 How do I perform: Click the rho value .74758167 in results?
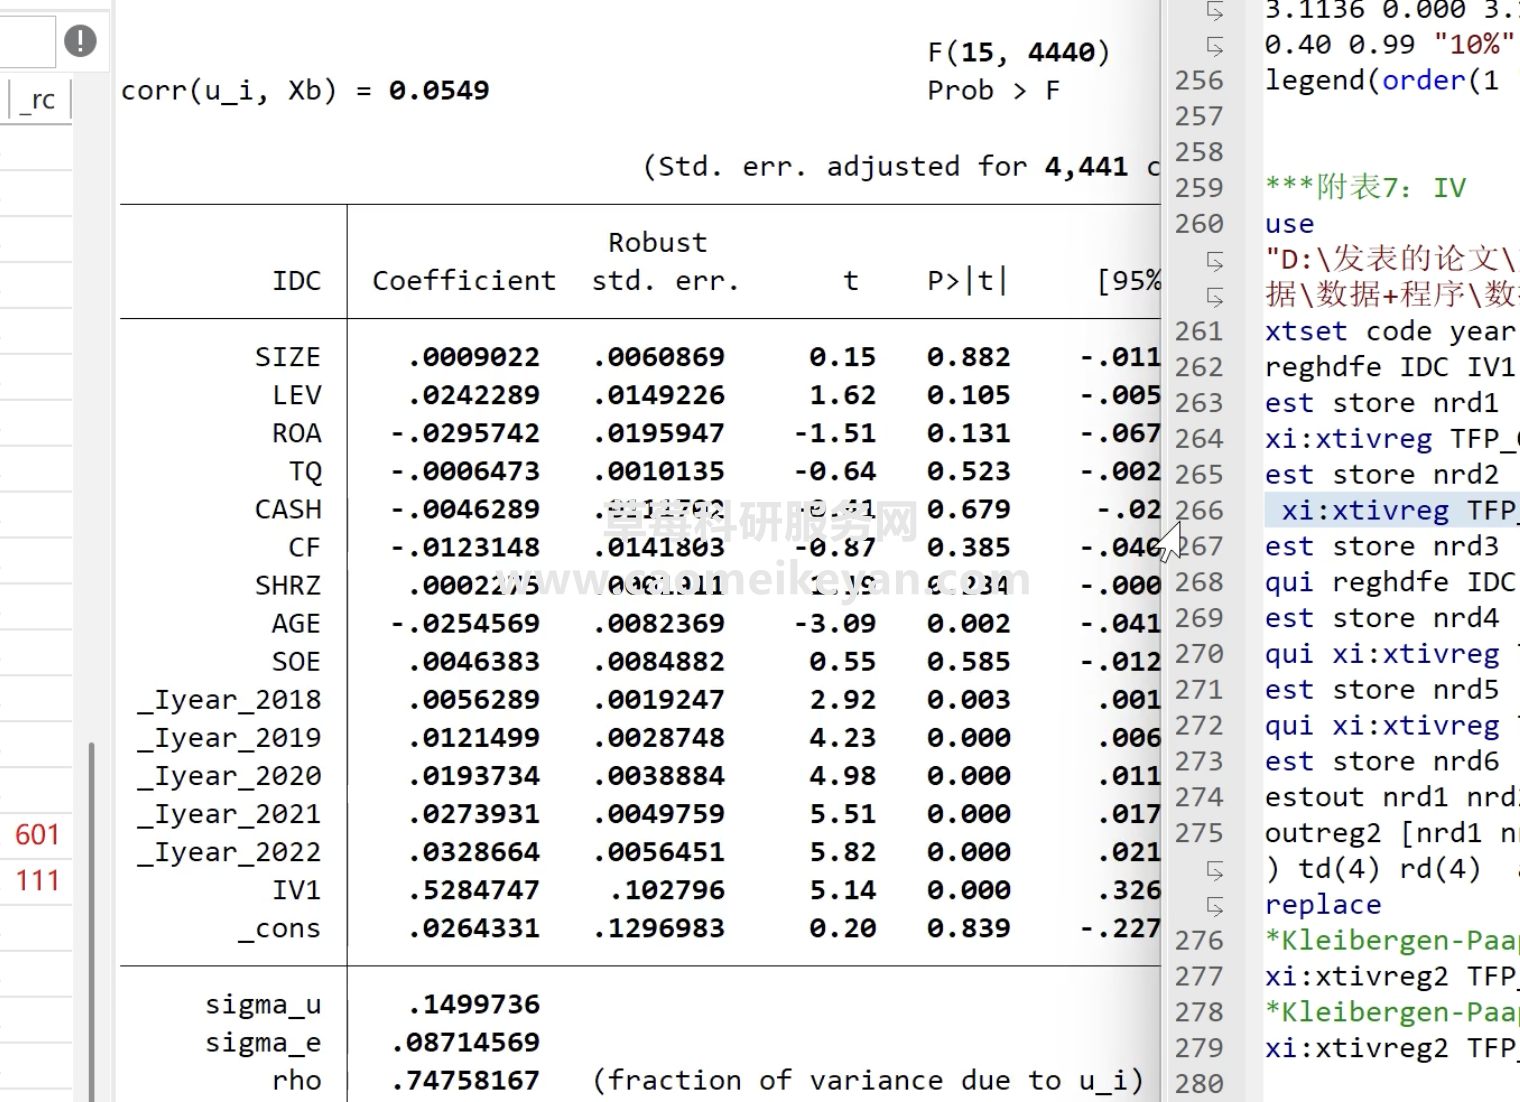click(465, 1081)
